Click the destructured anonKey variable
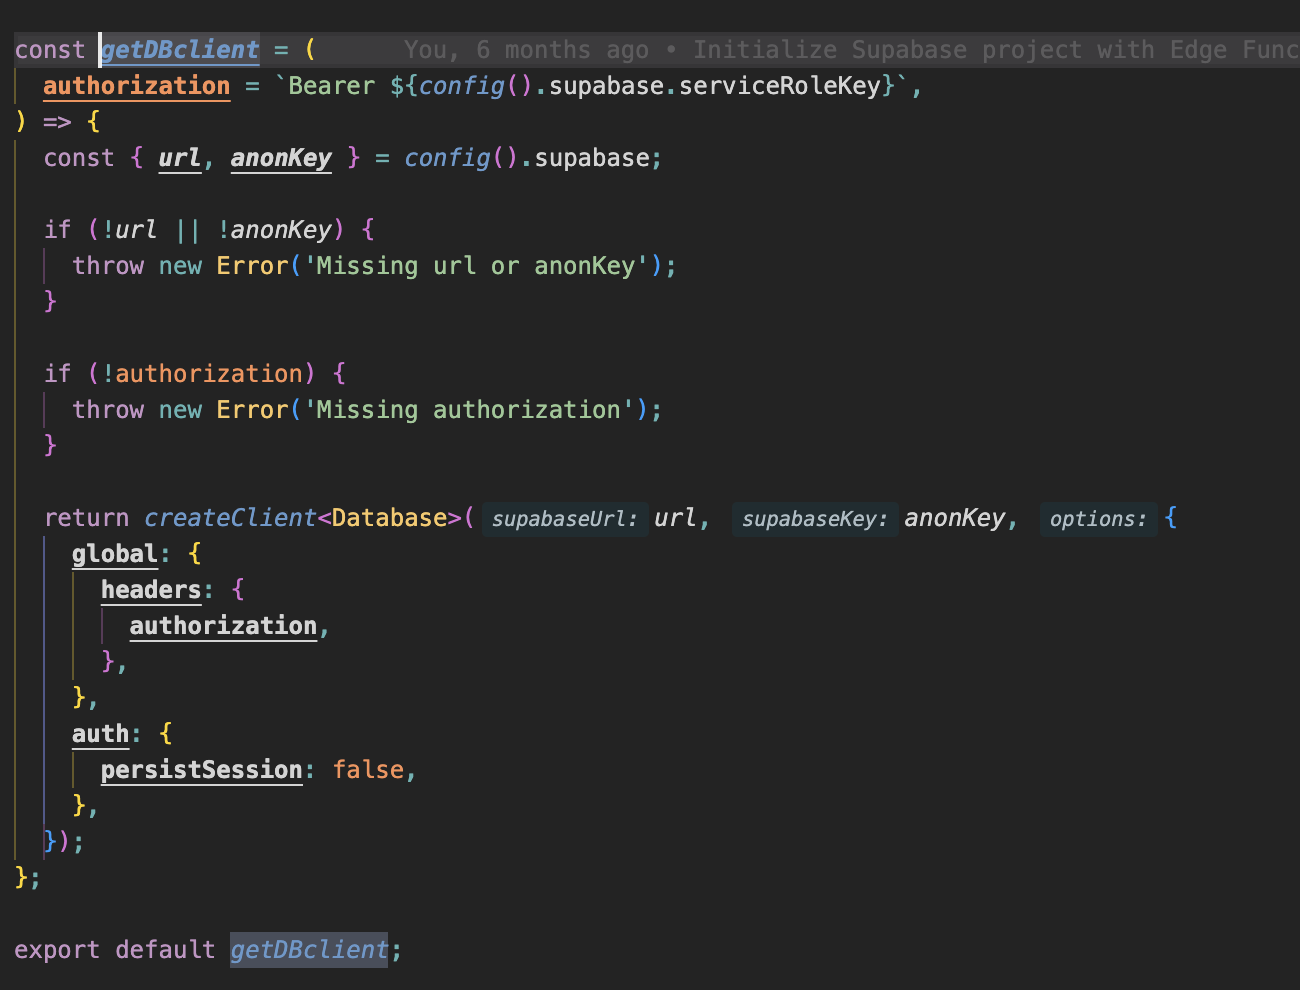This screenshot has width=1300, height=990. 281,158
